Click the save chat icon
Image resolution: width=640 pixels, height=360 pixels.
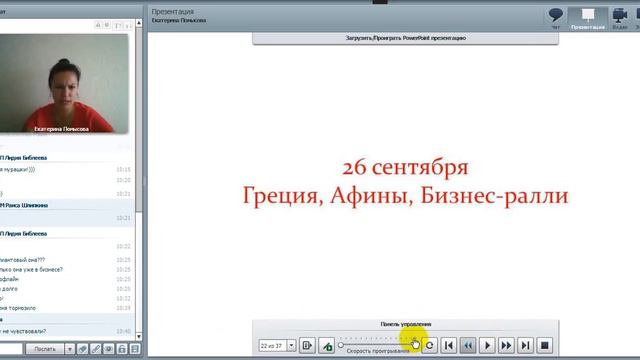(135, 349)
